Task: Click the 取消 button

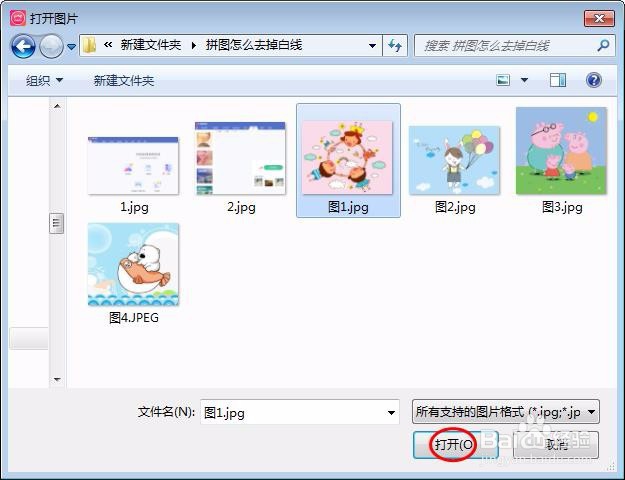Action: click(x=556, y=444)
